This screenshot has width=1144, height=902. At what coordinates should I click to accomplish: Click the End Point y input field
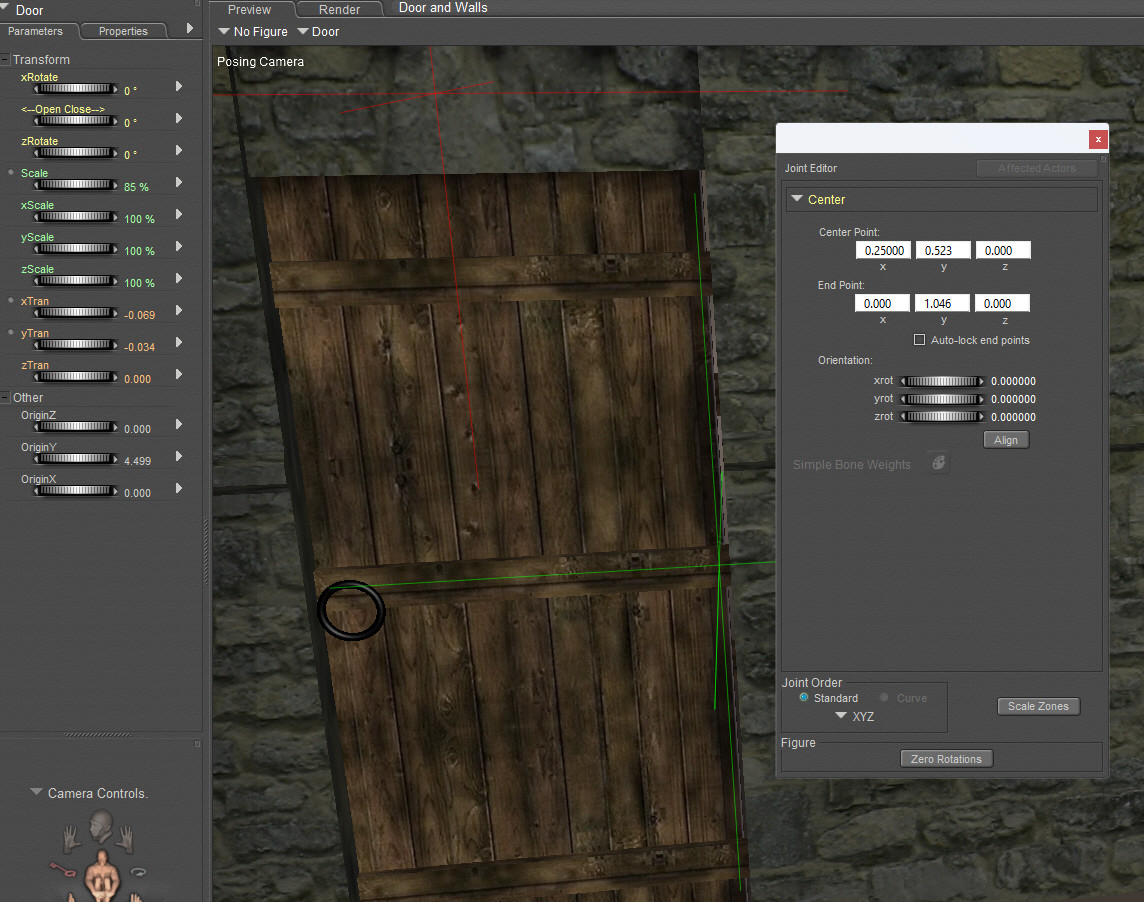tap(943, 303)
